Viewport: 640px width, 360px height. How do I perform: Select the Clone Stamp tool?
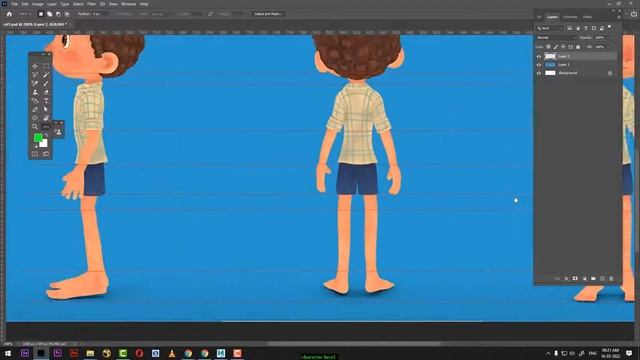[35, 92]
